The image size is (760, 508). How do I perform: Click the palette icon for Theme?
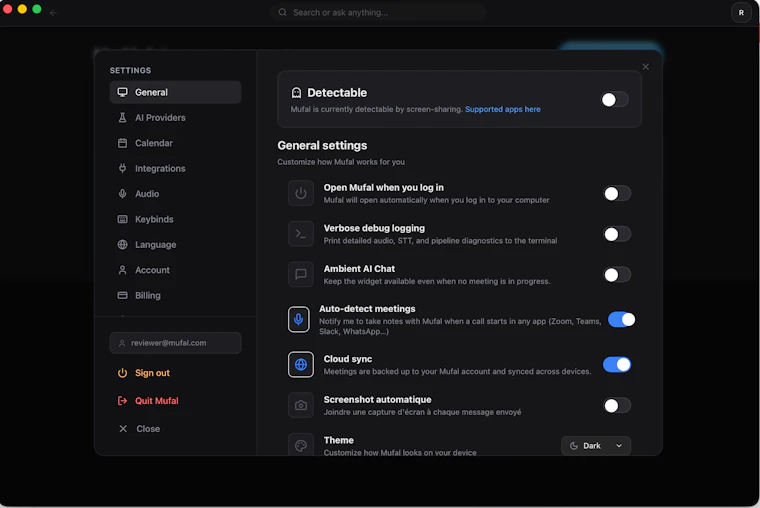(301, 445)
